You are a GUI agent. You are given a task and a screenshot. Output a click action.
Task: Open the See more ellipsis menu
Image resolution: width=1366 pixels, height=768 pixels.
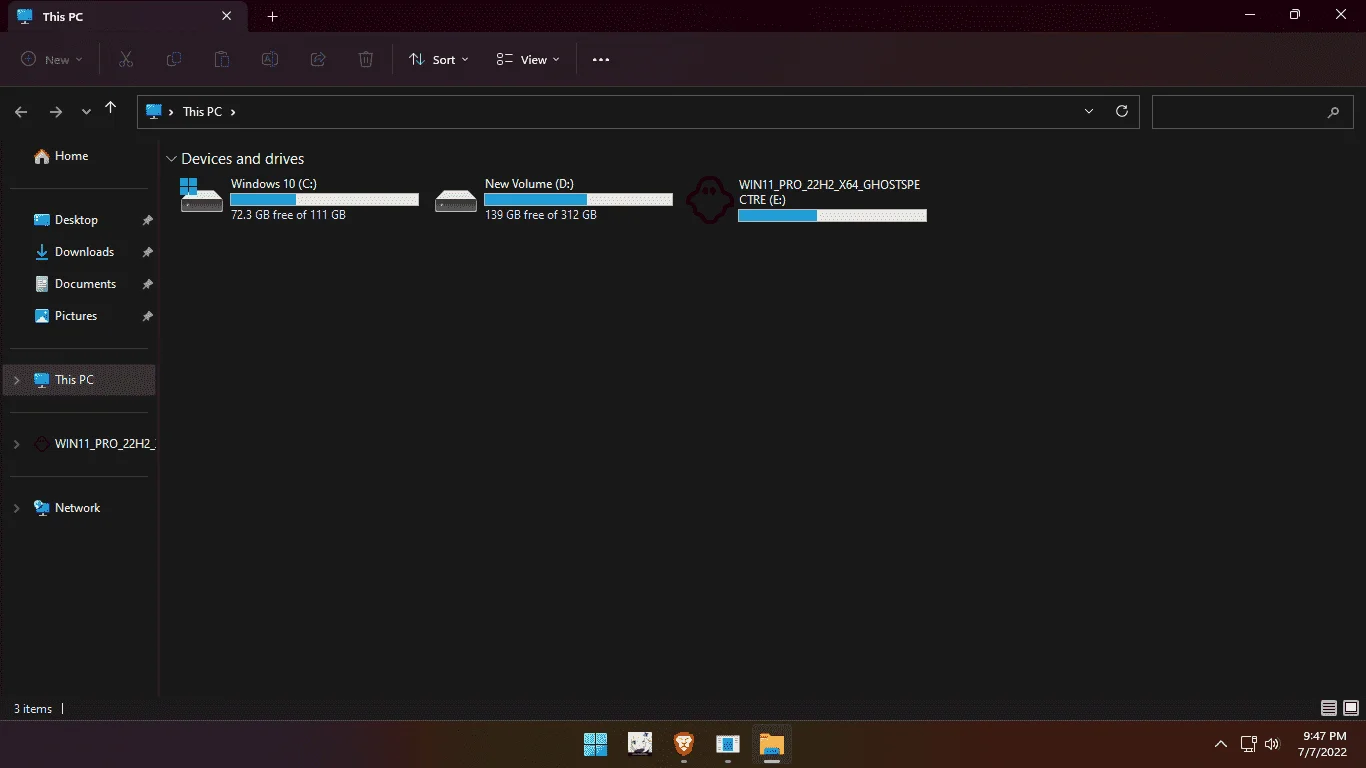pyautogui.click(x=601, y=60)
